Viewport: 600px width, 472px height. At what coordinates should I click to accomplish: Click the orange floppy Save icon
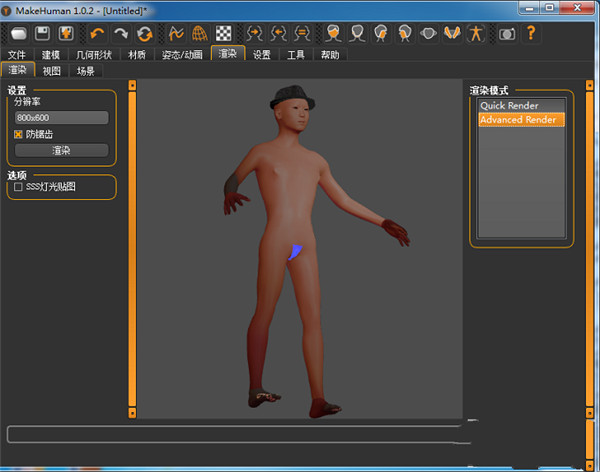(x=66, y=33)
